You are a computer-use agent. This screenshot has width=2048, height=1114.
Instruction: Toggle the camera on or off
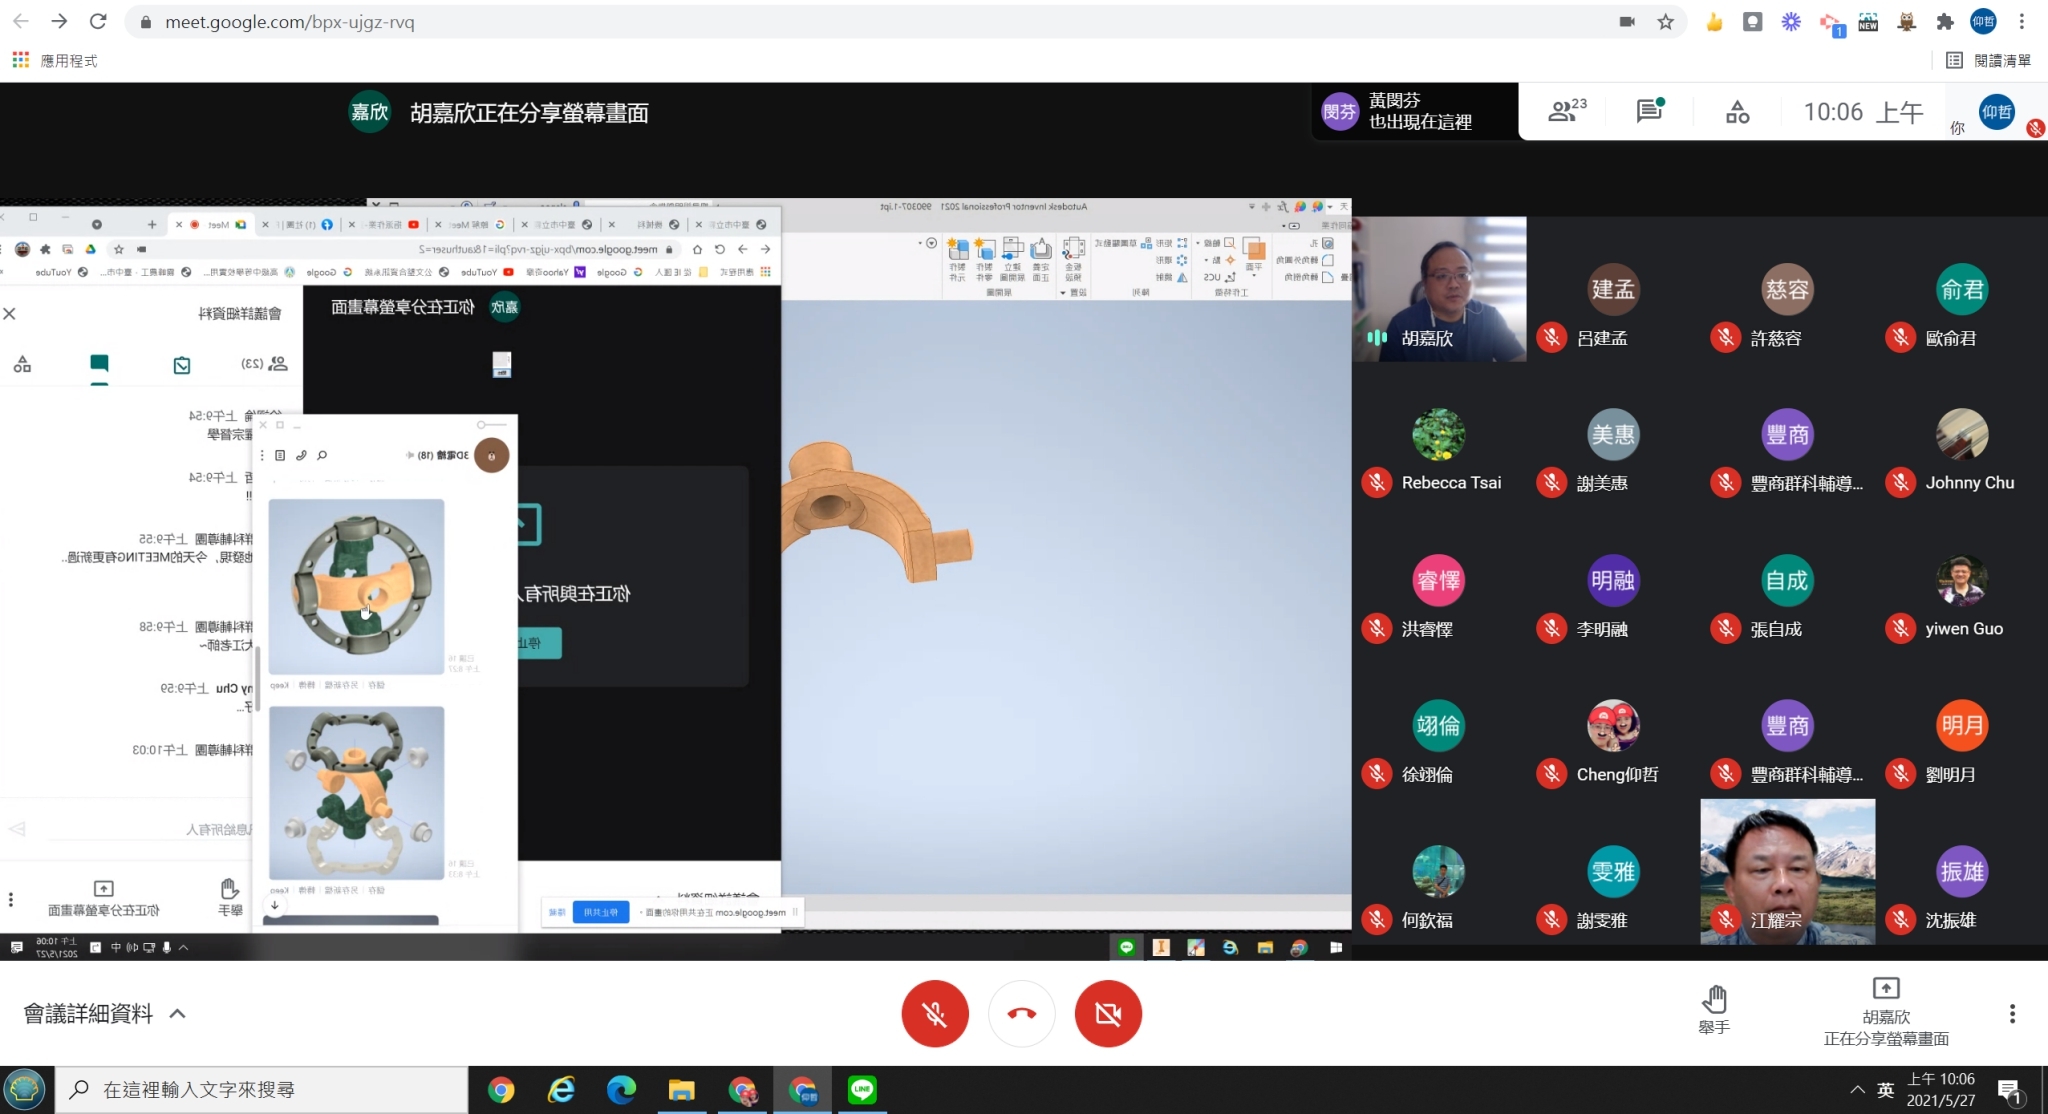[1108, 1013]
